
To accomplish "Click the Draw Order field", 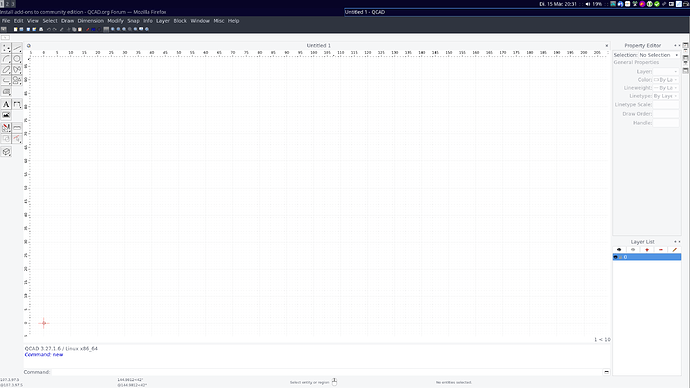I will pos(665,114).
